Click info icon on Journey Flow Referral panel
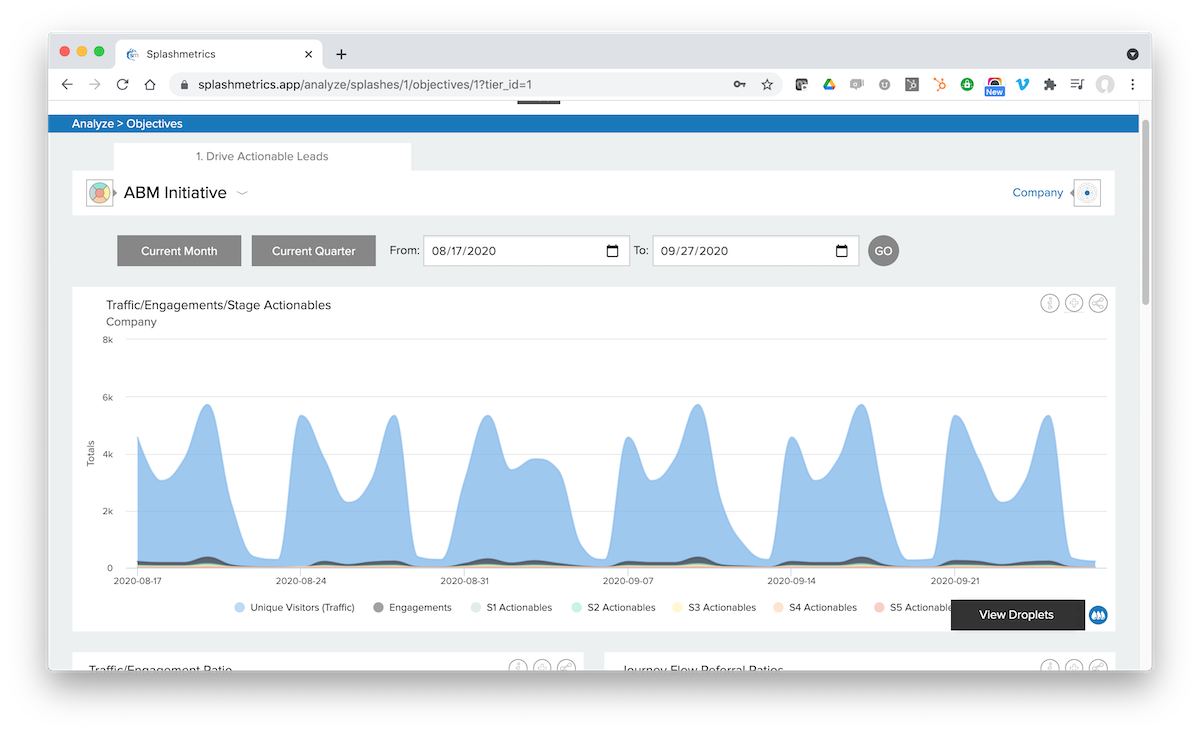Screen dimensions: 1200x734 click(1050, 667)
